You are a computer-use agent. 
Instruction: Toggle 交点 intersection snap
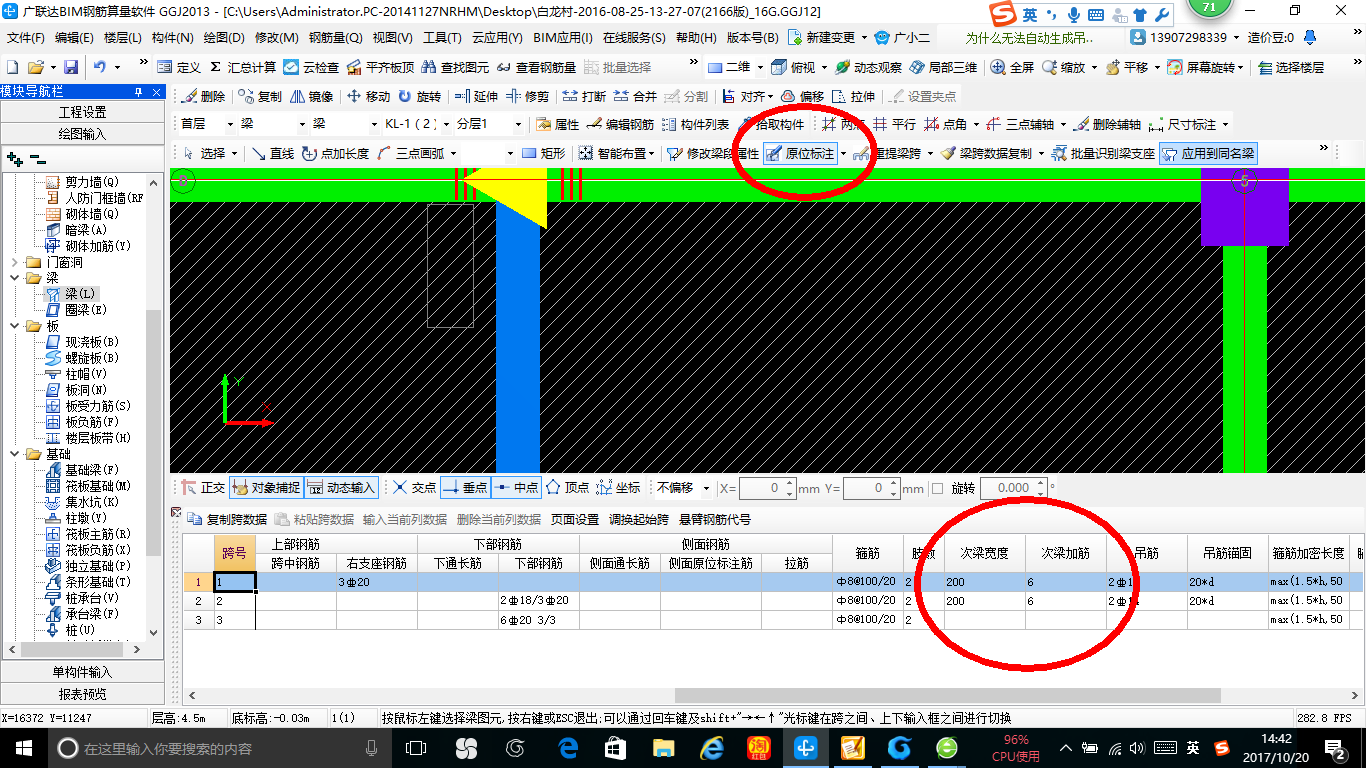click(x=414, y=487)
